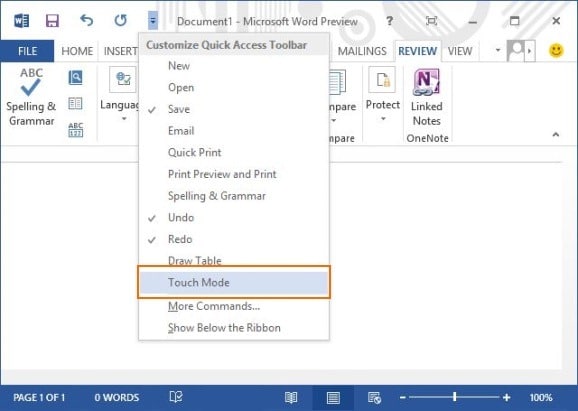Click the proofing errors book icon
The height and width of the screenshot is (411, 578).
(x=176, y=397)
